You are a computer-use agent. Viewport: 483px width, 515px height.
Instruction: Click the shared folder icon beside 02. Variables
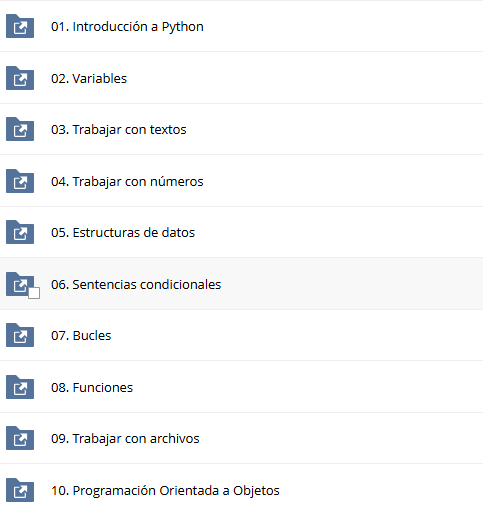[x=20, y=78]
